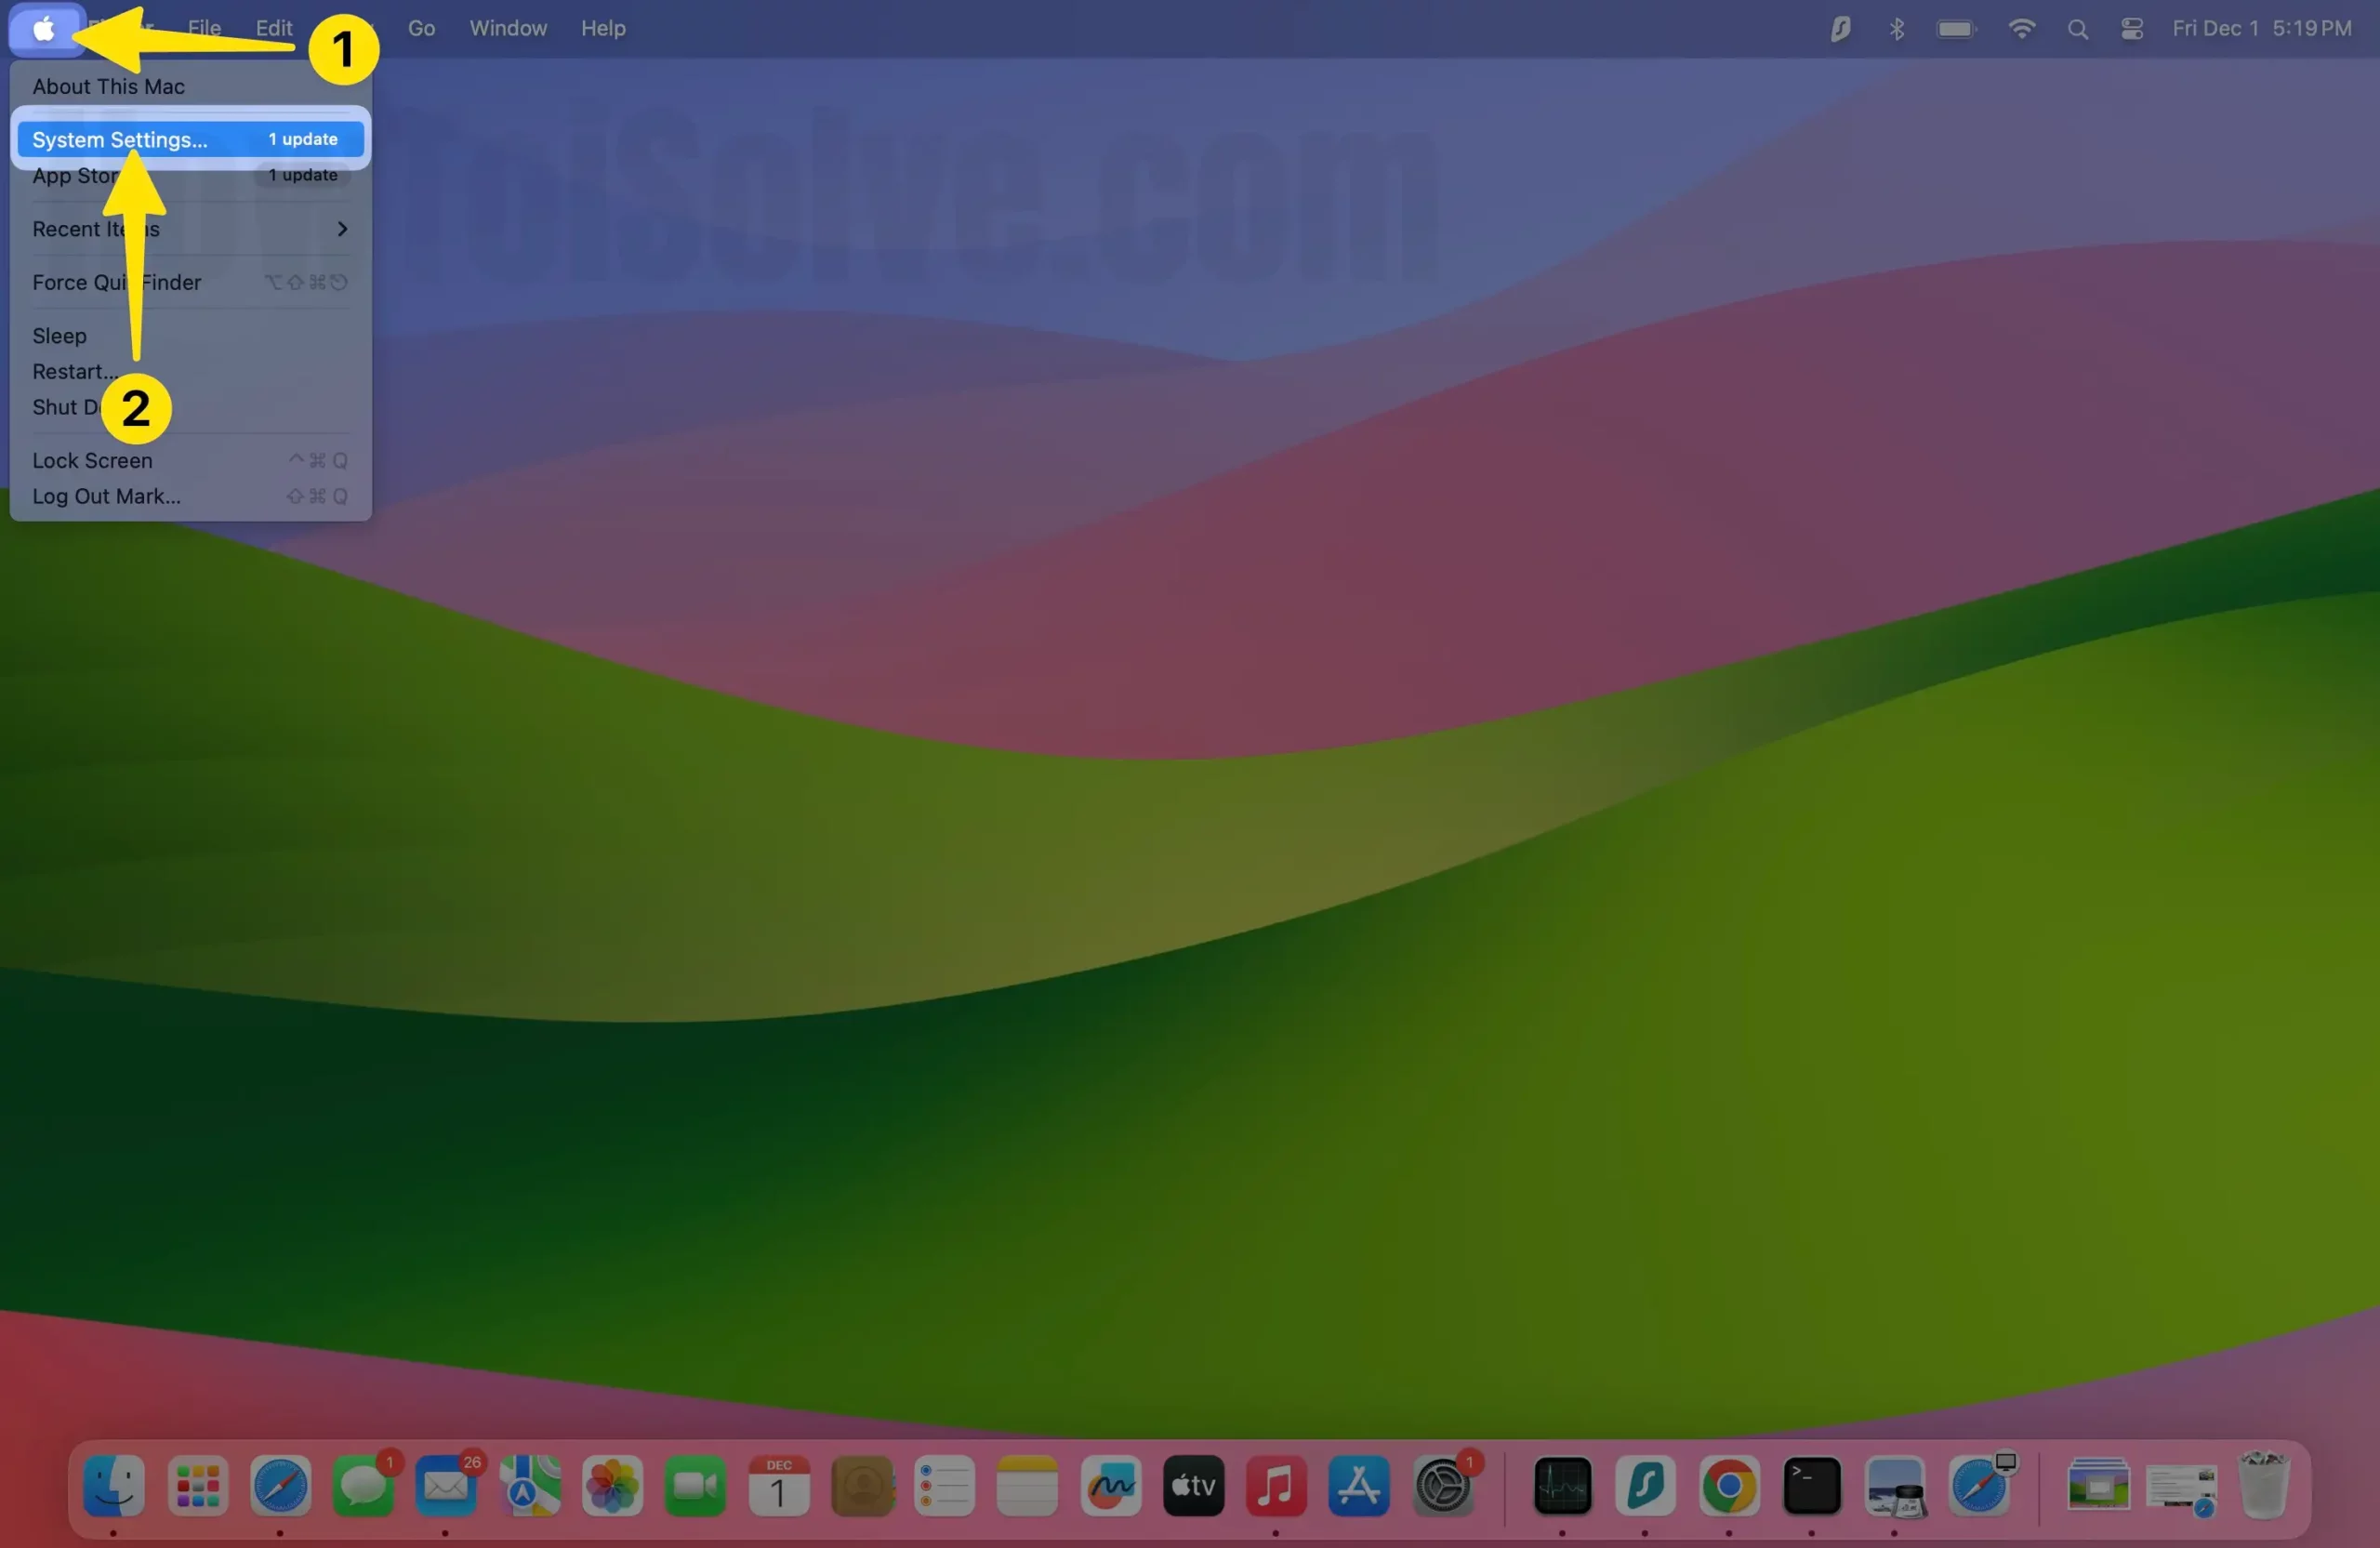Choose About This Mac
This screenshot has width=2380, height=1548.
[190, 87]
